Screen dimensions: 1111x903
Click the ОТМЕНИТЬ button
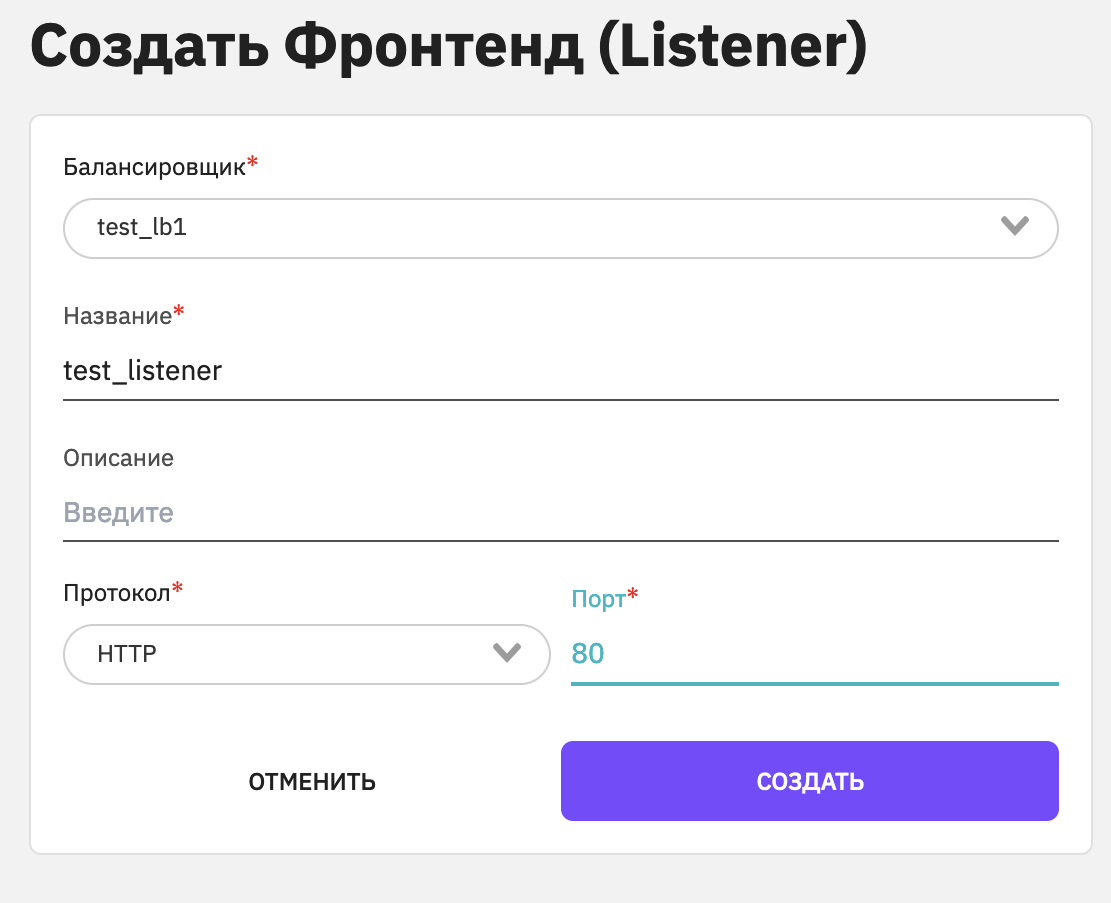(x=312, y=781)
